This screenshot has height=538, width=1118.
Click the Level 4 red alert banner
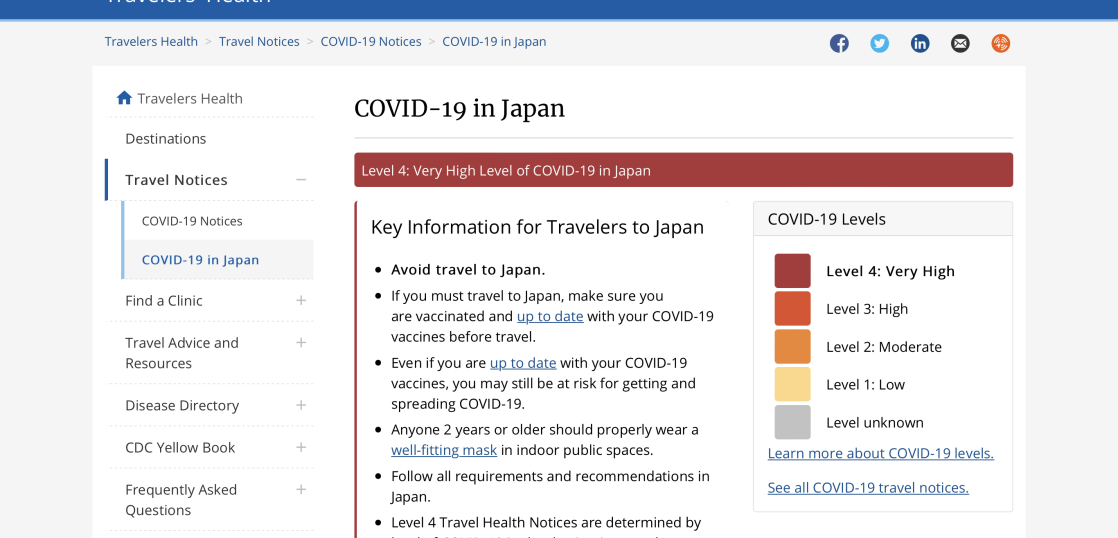tap(683, 170)
